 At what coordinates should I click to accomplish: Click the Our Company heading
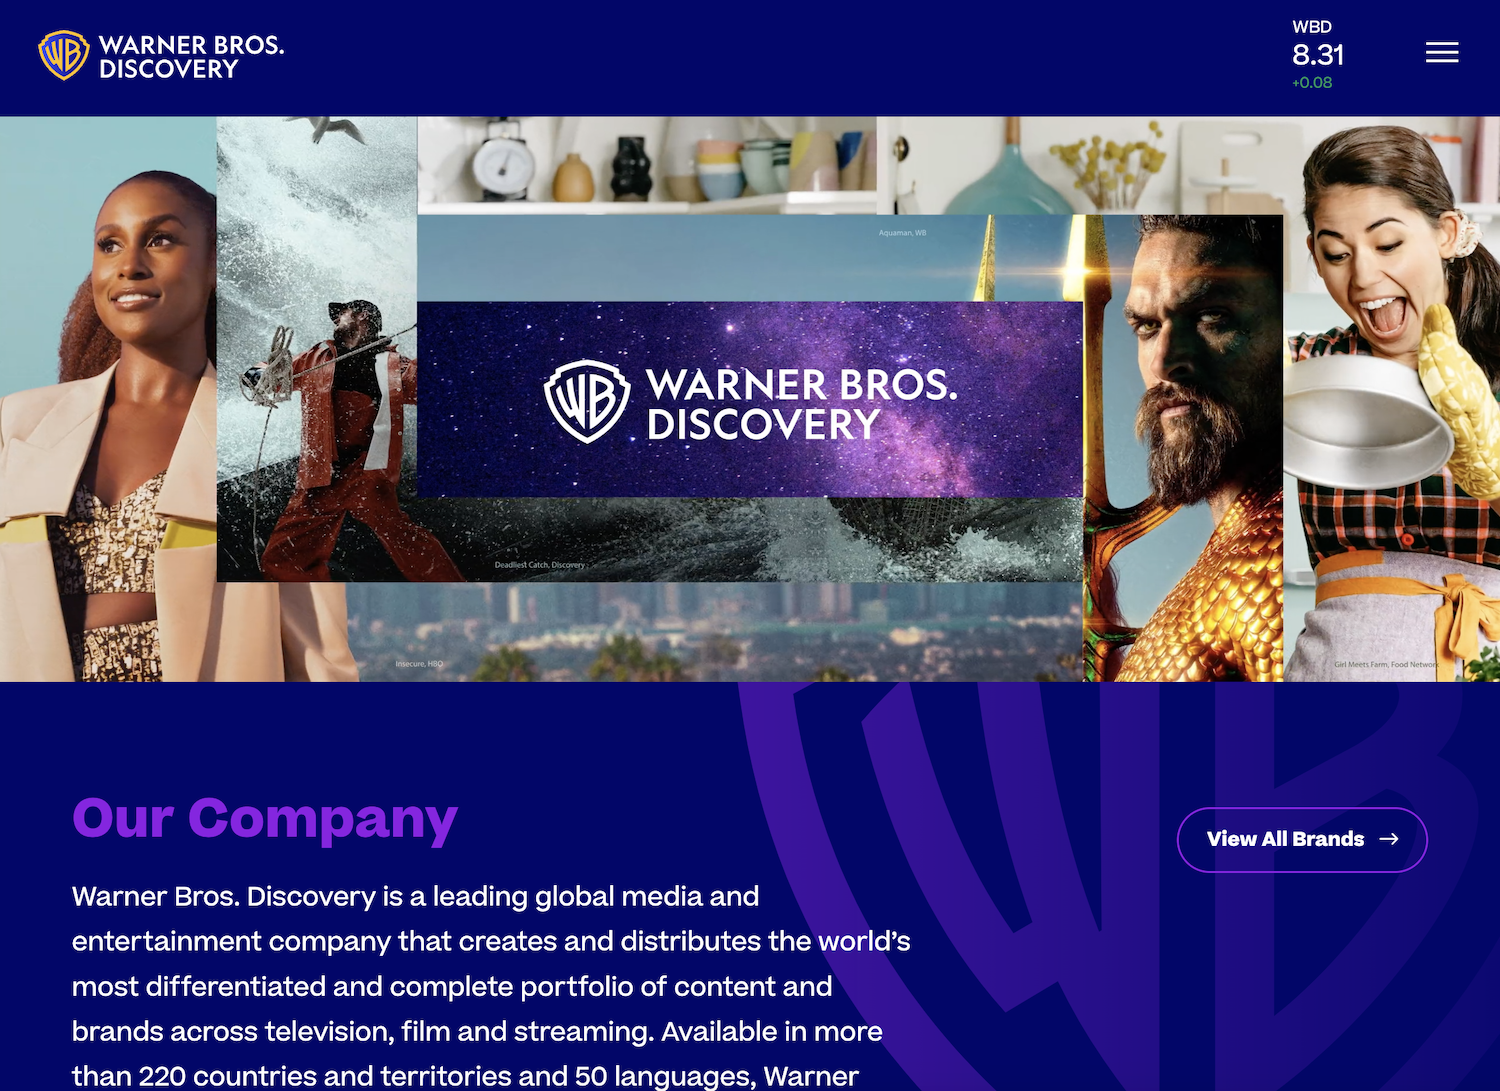pos(265,819)
